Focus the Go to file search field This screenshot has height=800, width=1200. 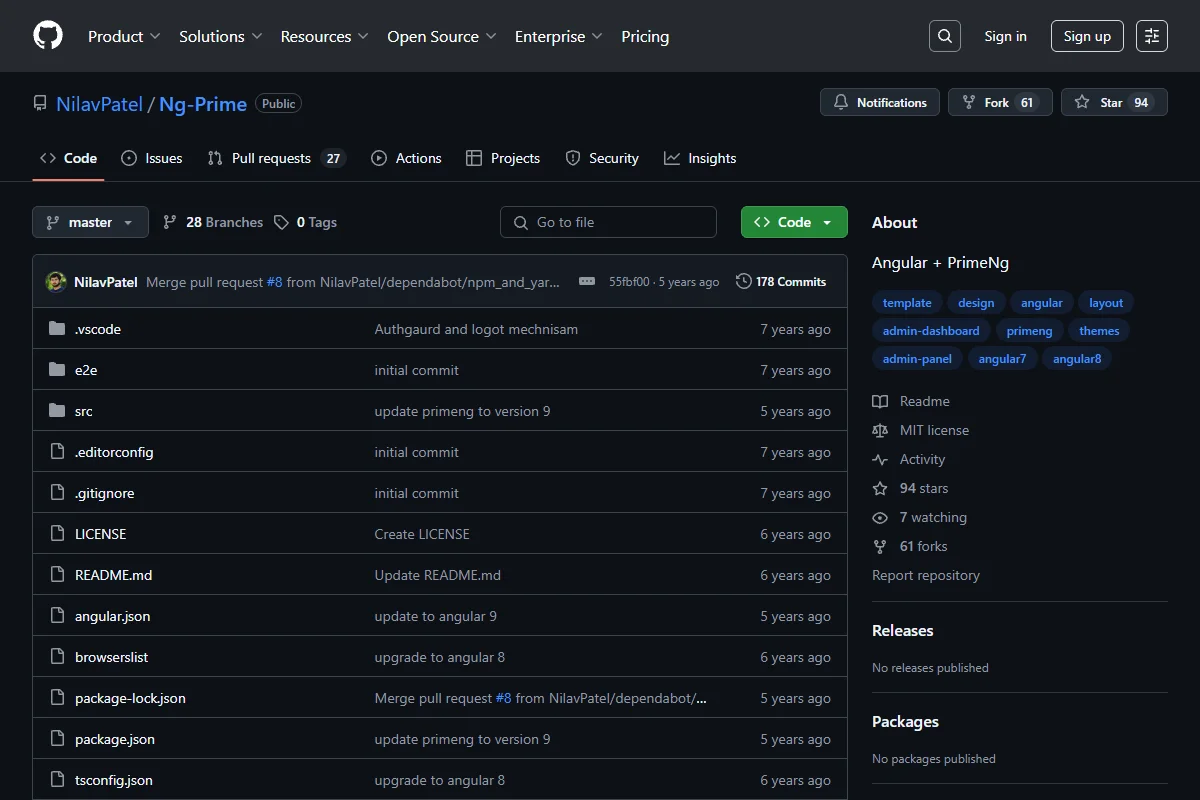click(608, 222)
